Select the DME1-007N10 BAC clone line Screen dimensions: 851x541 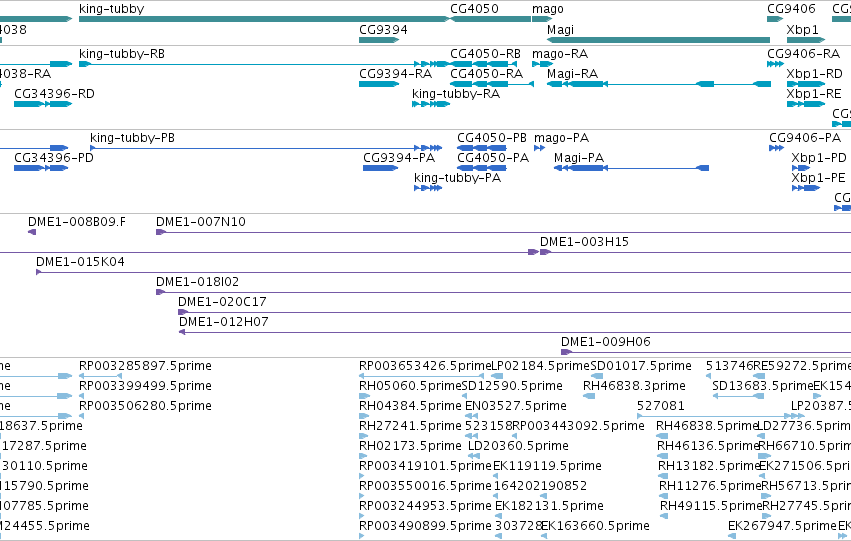point(504,232)
